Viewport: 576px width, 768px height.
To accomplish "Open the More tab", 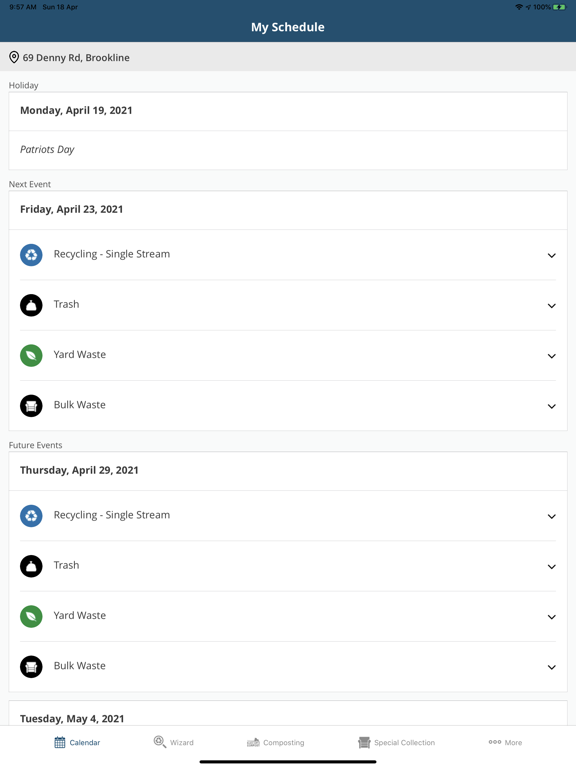I will [505, 743].
